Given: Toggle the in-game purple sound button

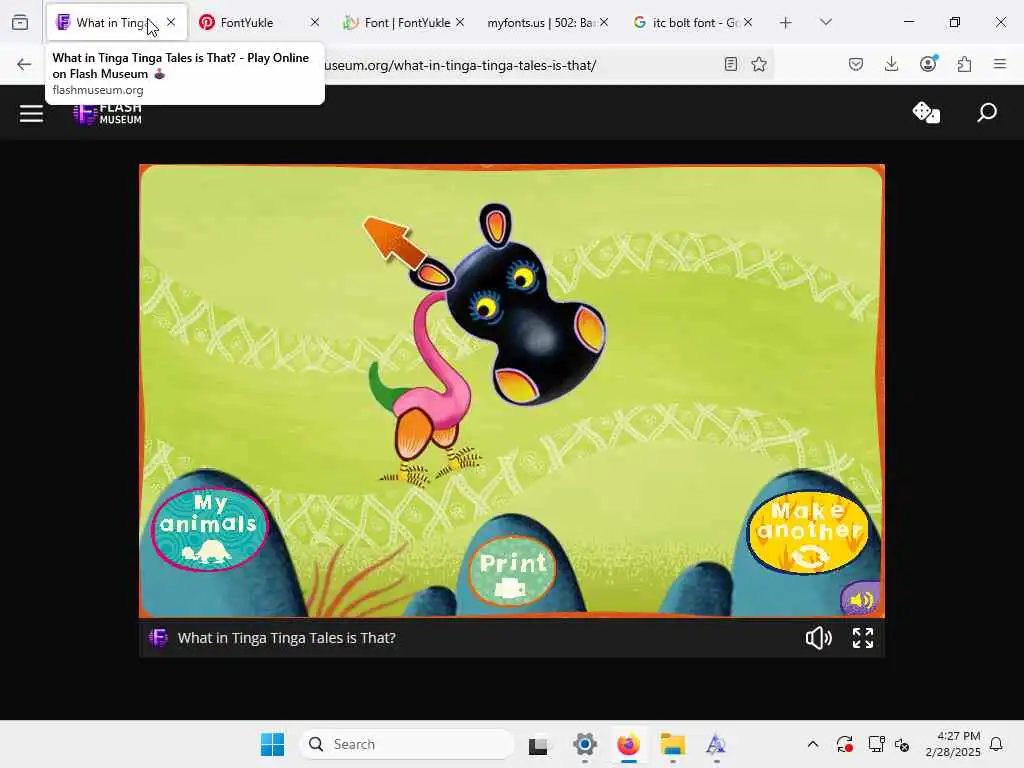Looking at the screenshot, I should click(861, 599).
